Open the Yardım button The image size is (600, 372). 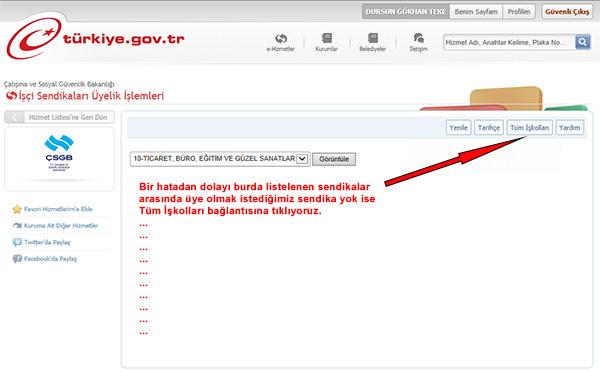click(569, 127)
